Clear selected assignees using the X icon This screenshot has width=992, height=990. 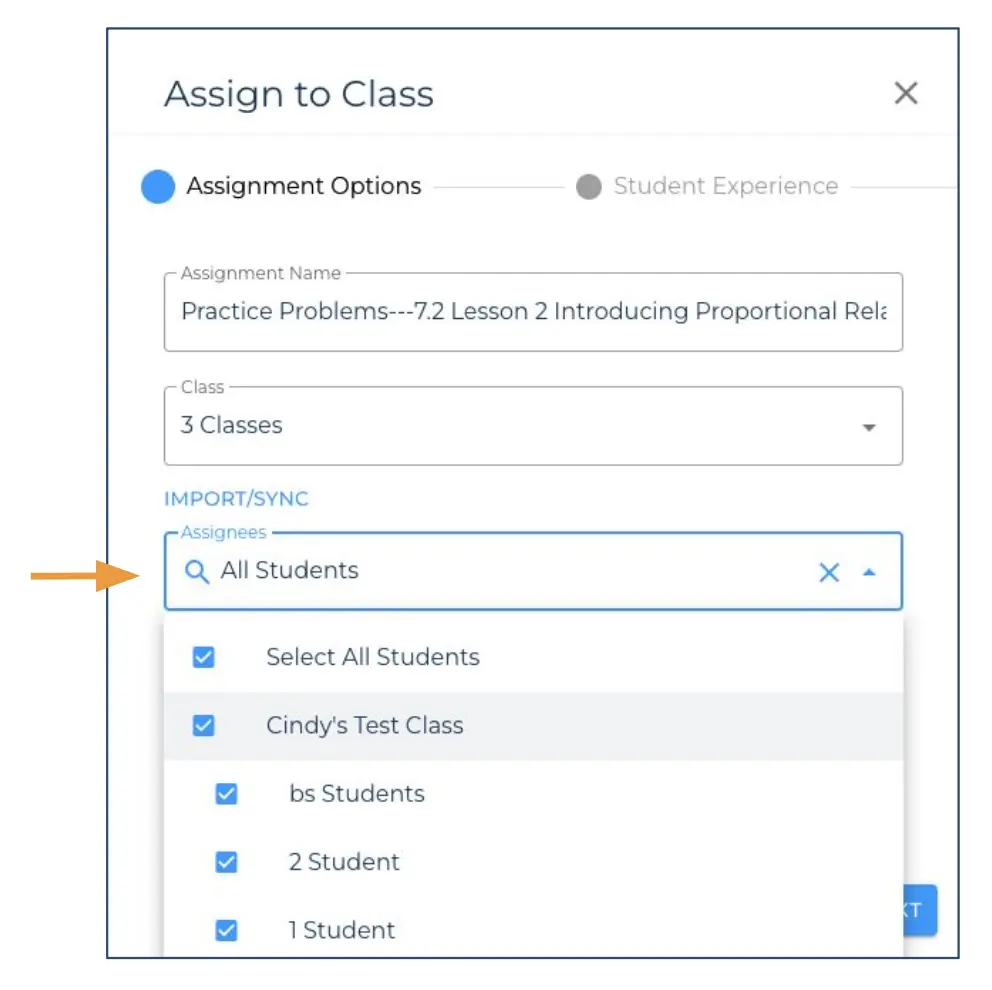[829, 571]
